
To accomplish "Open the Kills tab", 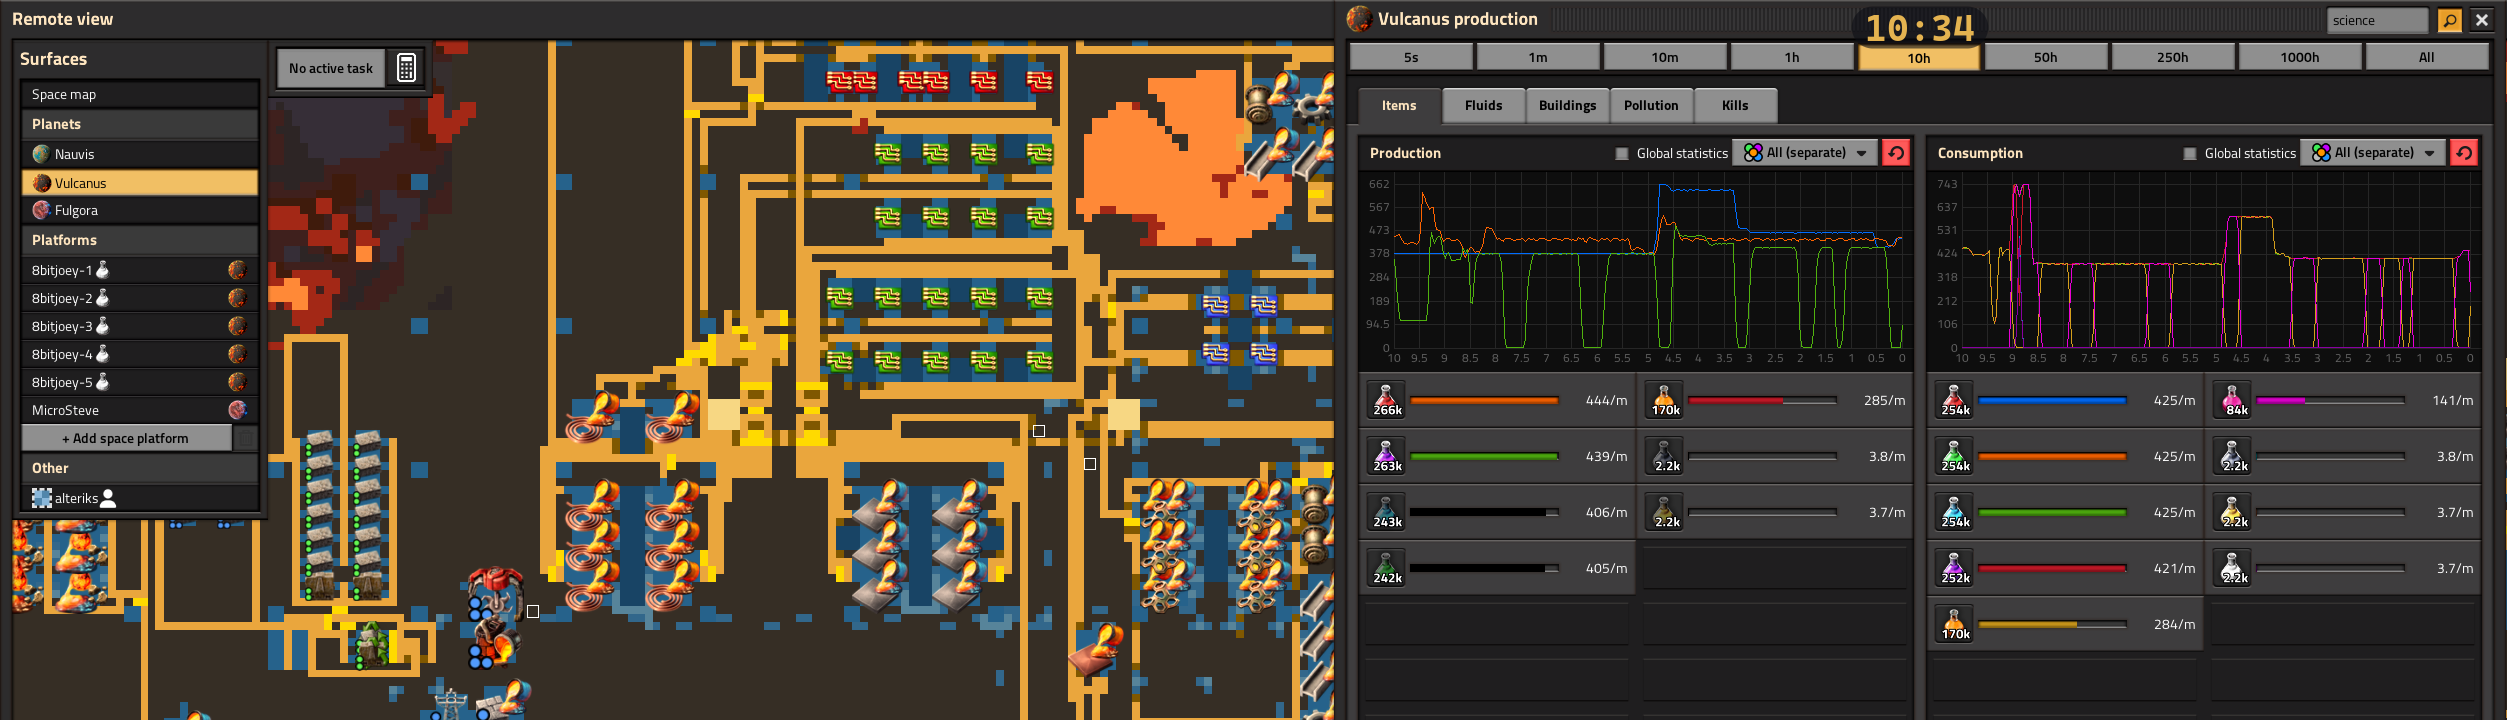I will click(x=1735, y=105).
